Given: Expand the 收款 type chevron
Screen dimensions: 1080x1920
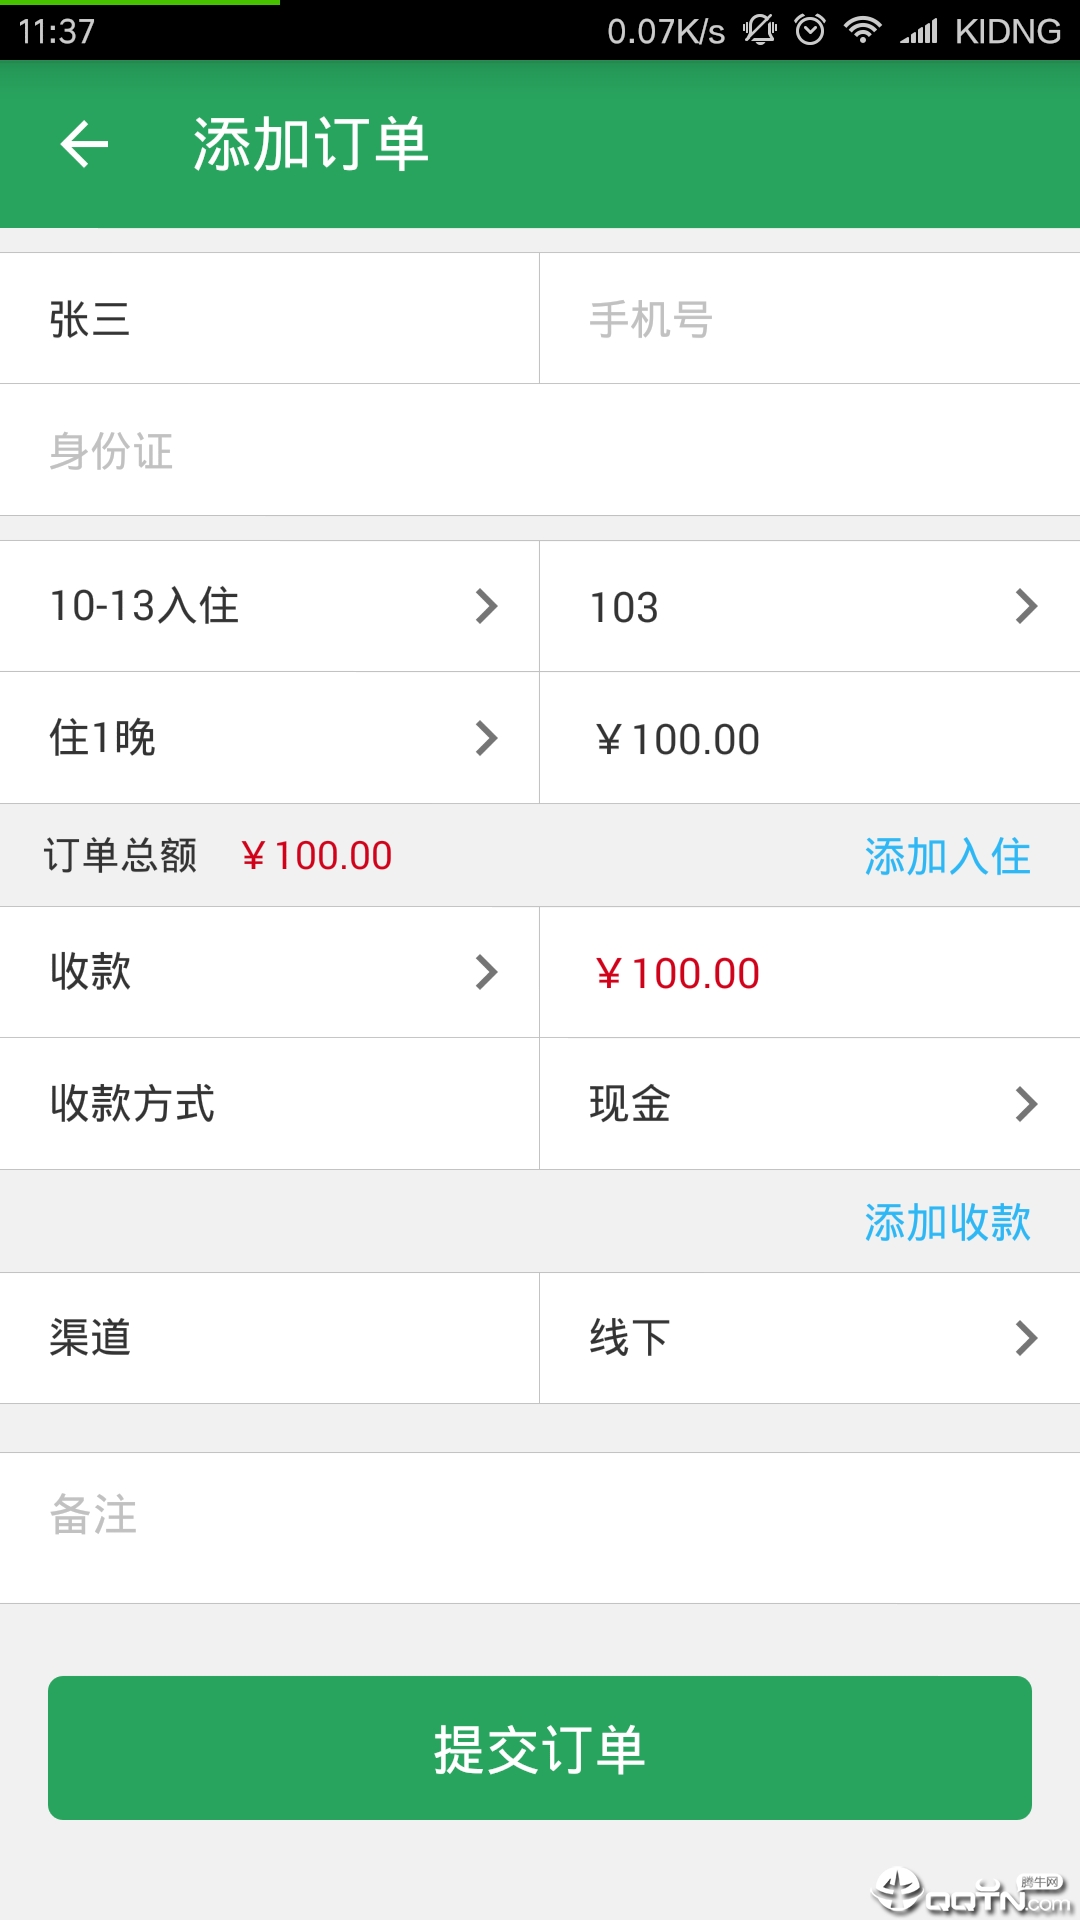Looking at the screenshot, I should pyautogui.click(x=486, y=972).
